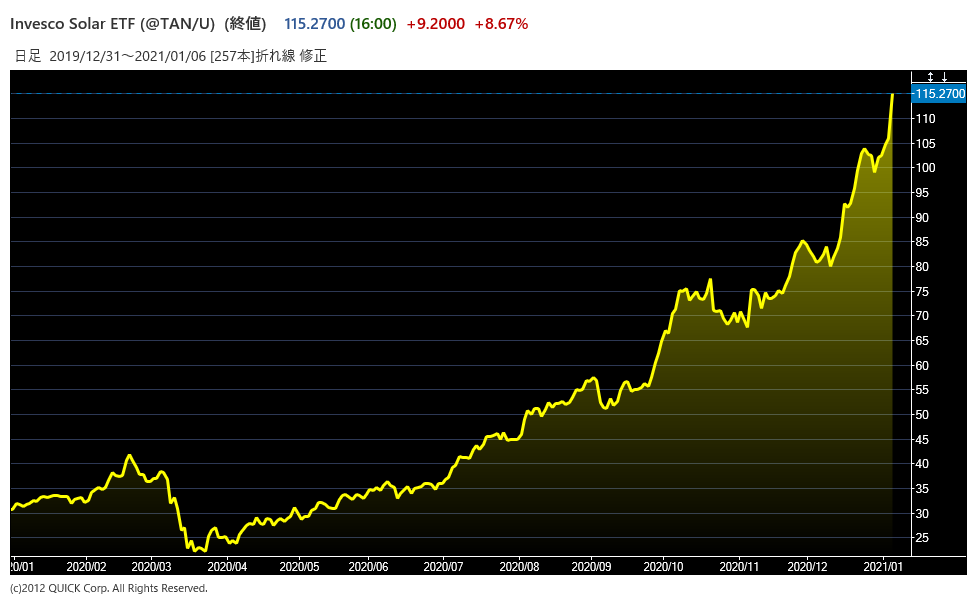Click the chart line's peak at far right
Image resolution: width=977 pixels, height=601 pixels.
click(892, 95)
